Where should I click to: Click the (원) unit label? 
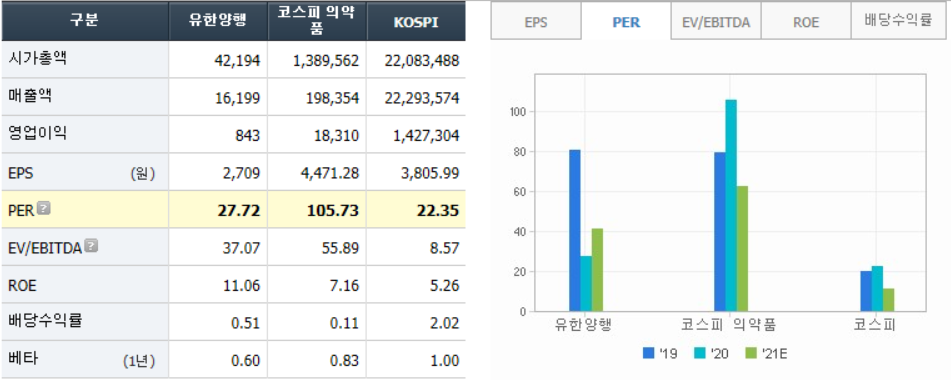coord(143,174)
